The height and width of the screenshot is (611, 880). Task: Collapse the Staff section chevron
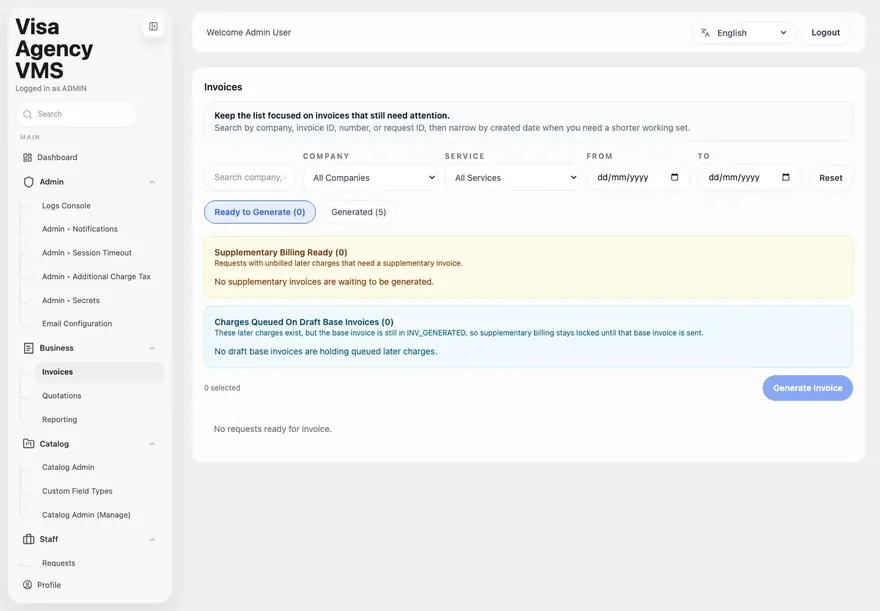[152, 540]
